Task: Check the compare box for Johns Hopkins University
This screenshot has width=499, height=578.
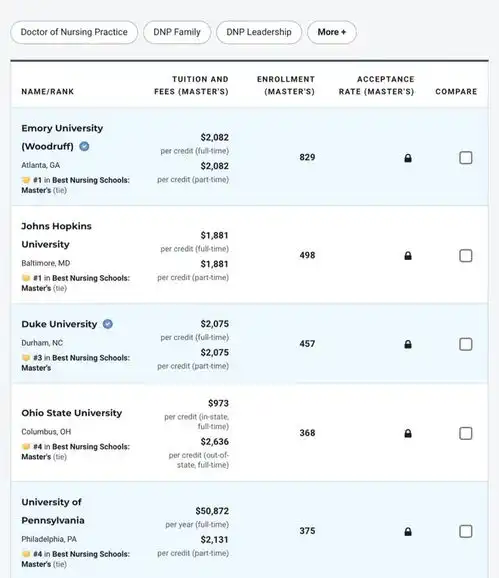Action: coord(466,255)
